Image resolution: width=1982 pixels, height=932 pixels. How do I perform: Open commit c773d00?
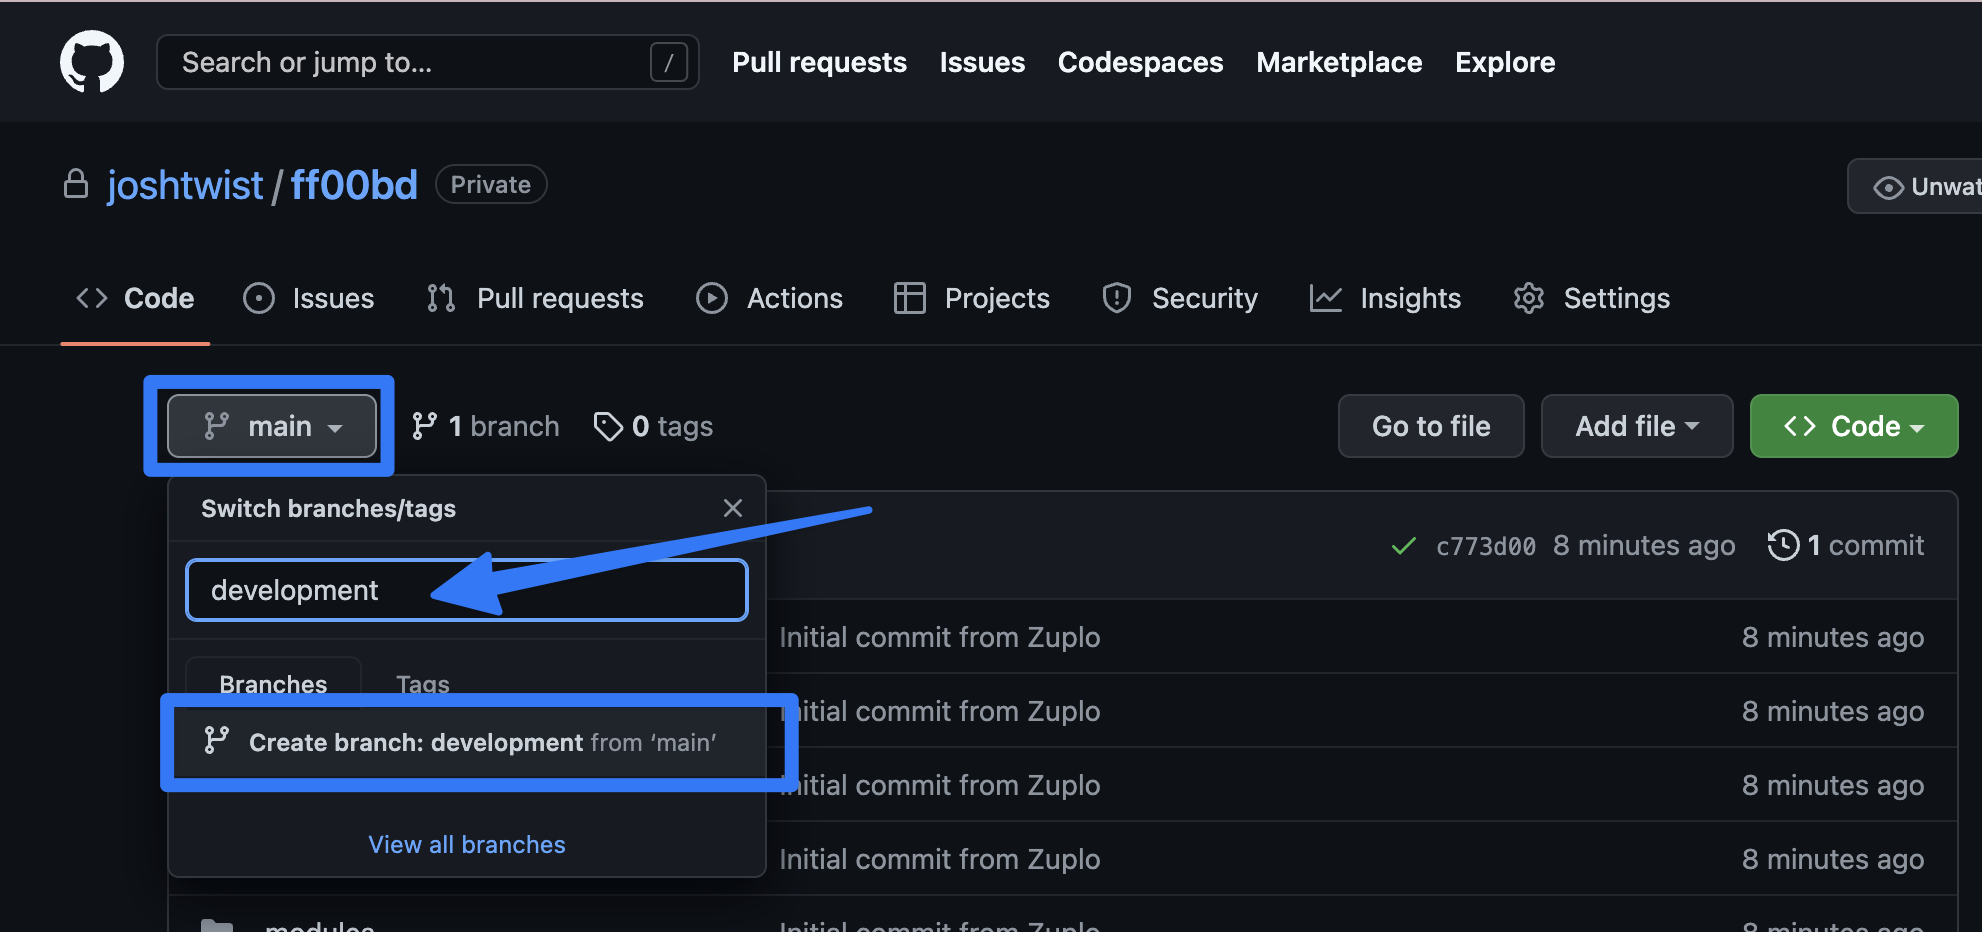point(1486,546)
